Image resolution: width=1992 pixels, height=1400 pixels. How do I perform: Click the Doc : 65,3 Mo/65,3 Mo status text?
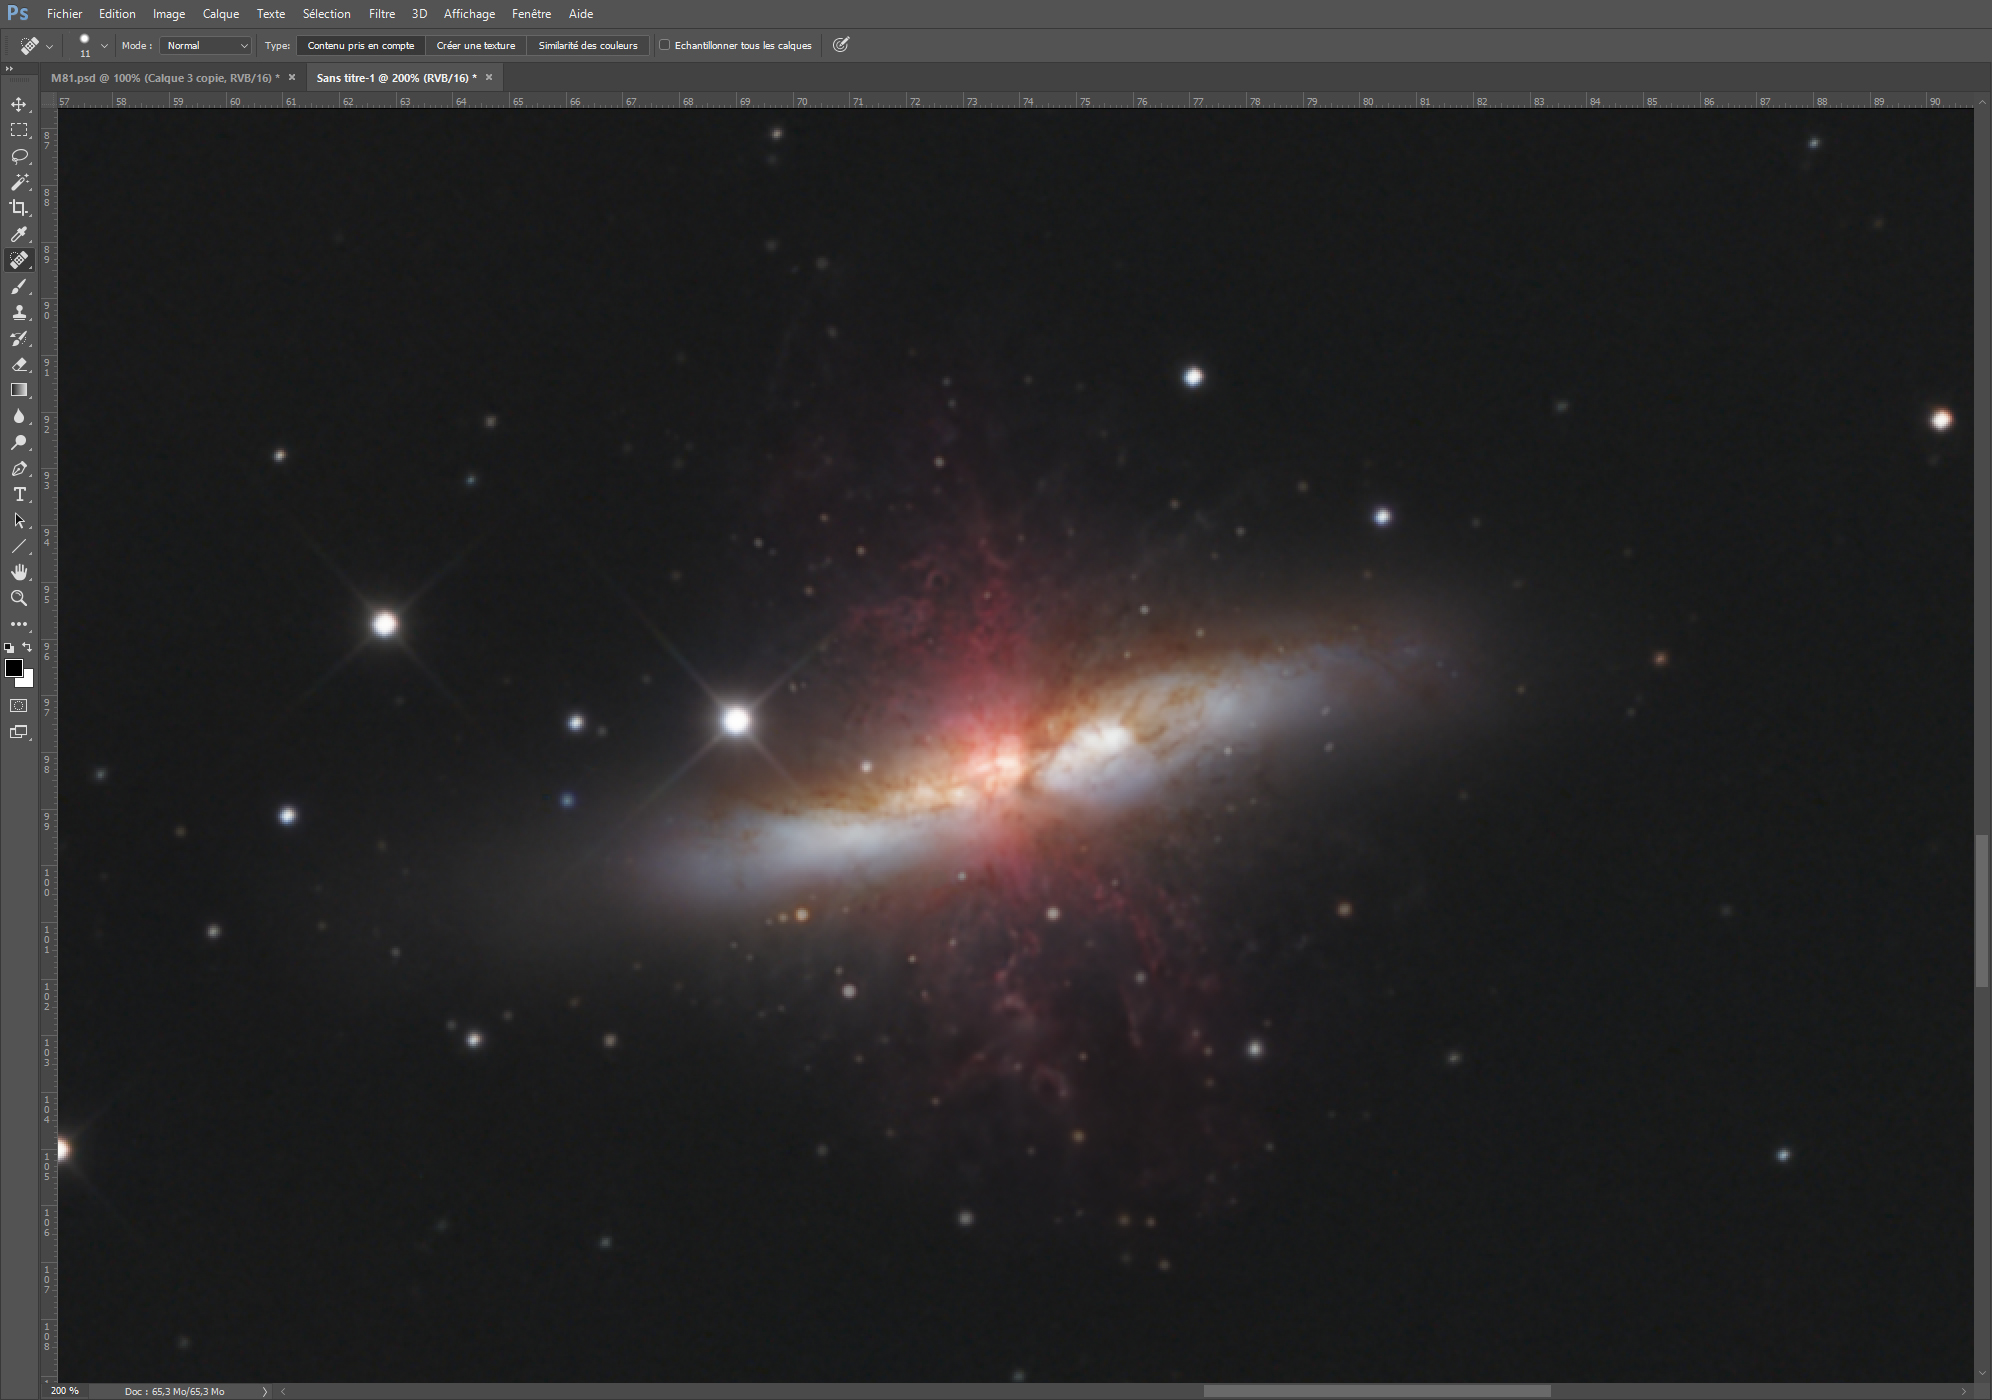[174, 1391]
